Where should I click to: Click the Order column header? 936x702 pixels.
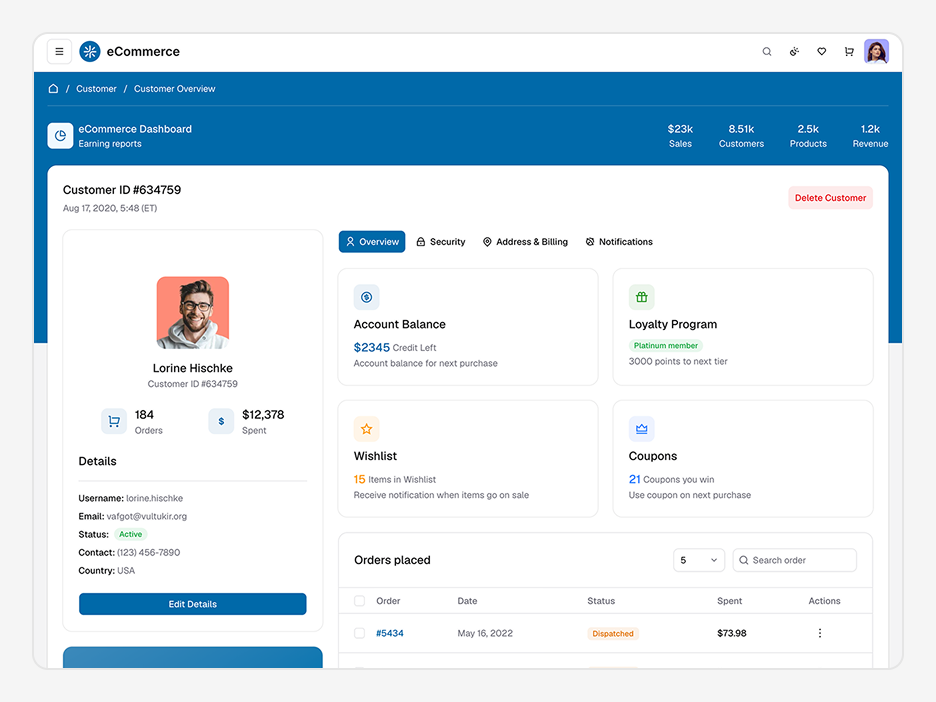pyautogui.click(x=388, y=601)
